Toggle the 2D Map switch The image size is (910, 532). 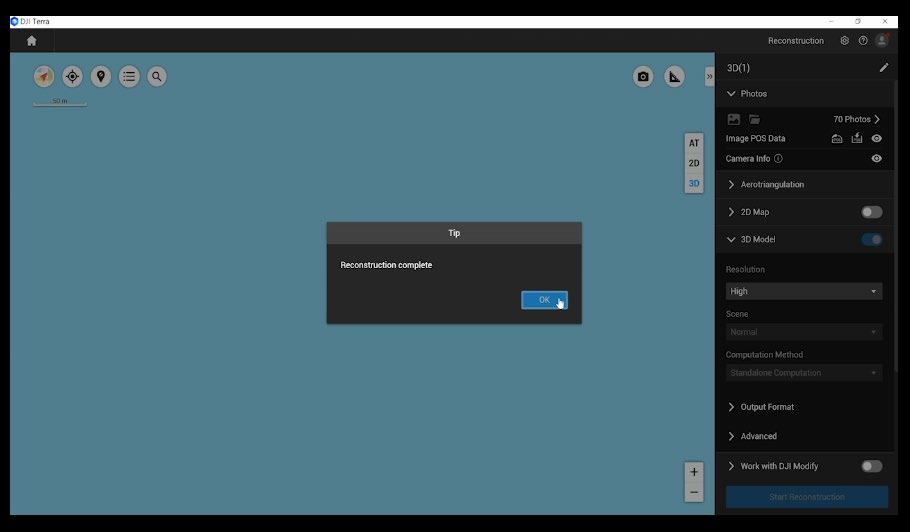coord(871,212)
